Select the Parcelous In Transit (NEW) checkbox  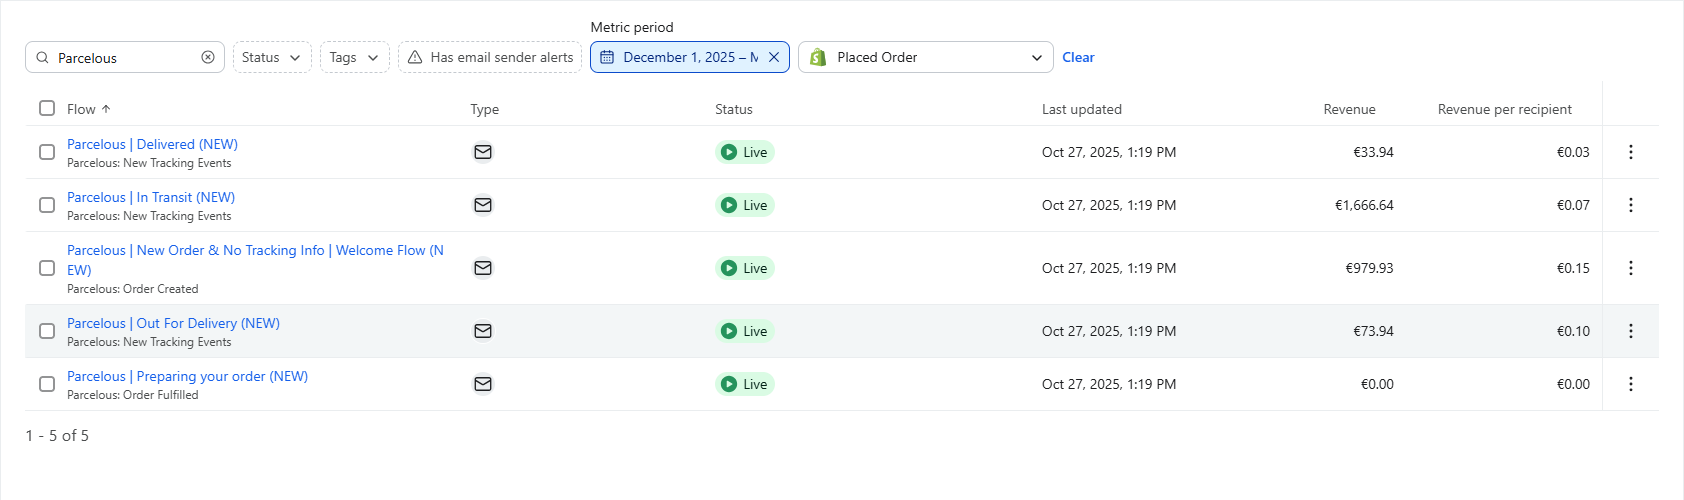(47, 205)
